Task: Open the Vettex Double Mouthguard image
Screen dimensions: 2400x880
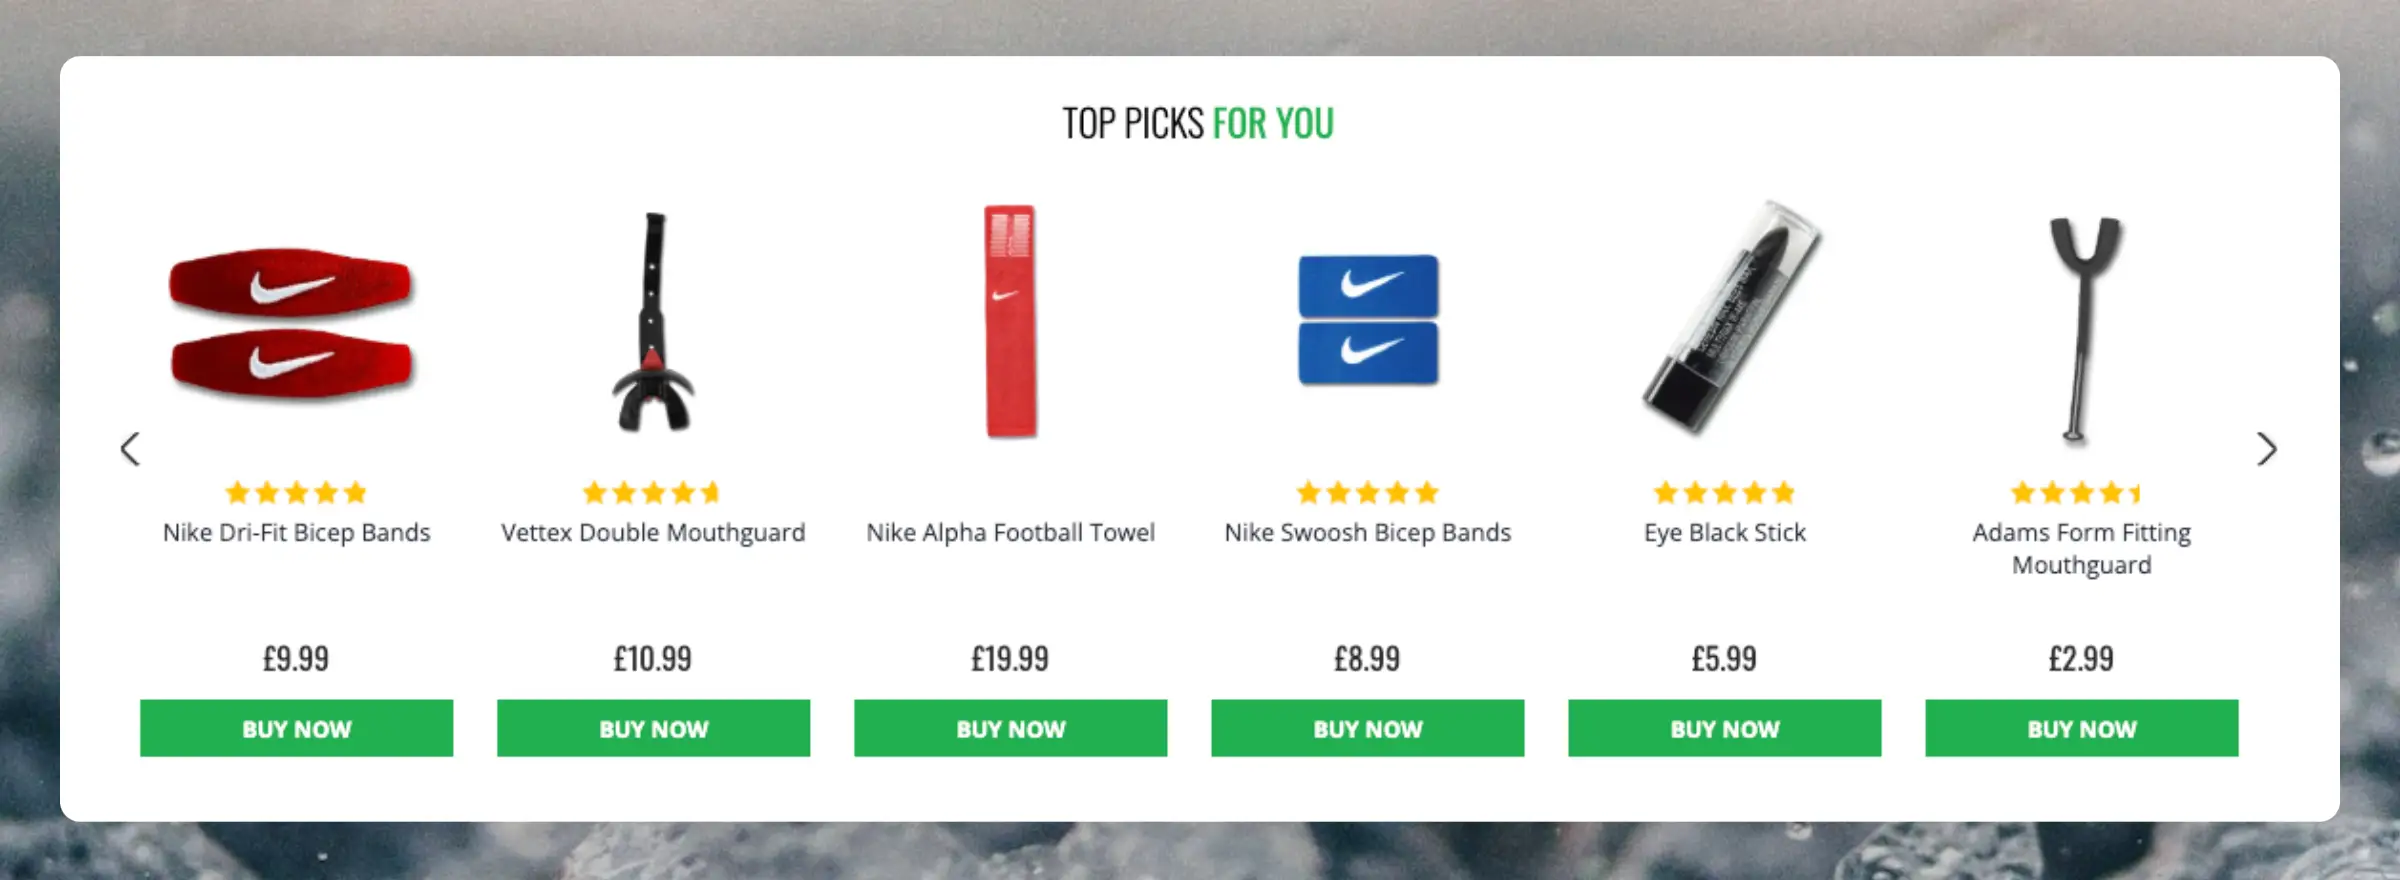Action: 653,322
